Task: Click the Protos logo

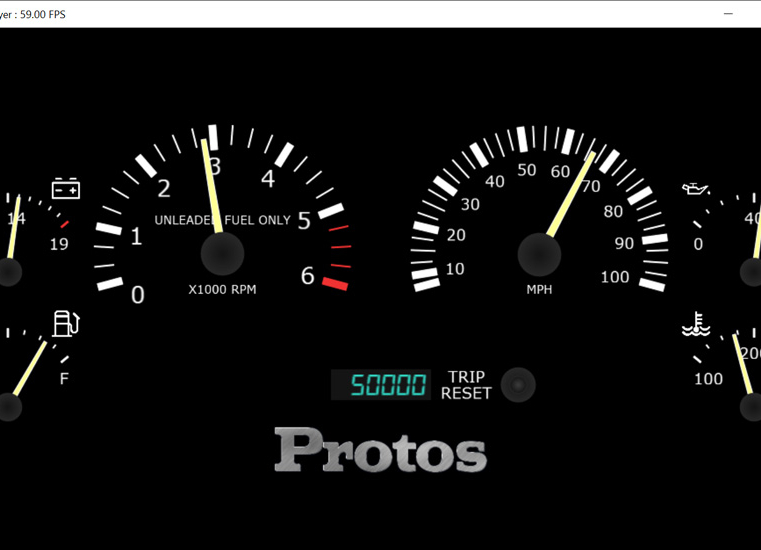Action: 380,450
